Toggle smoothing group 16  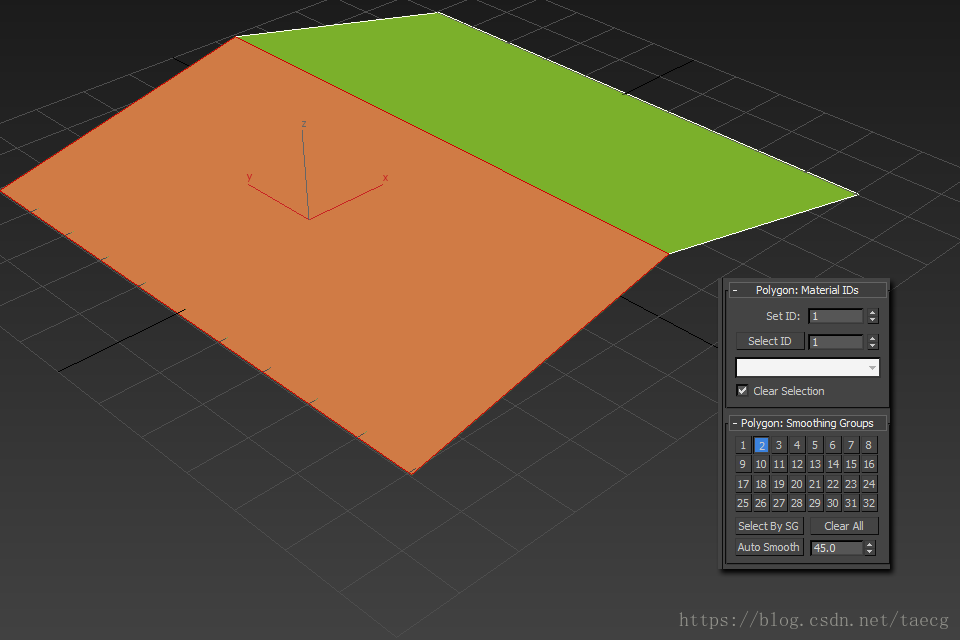869,464
